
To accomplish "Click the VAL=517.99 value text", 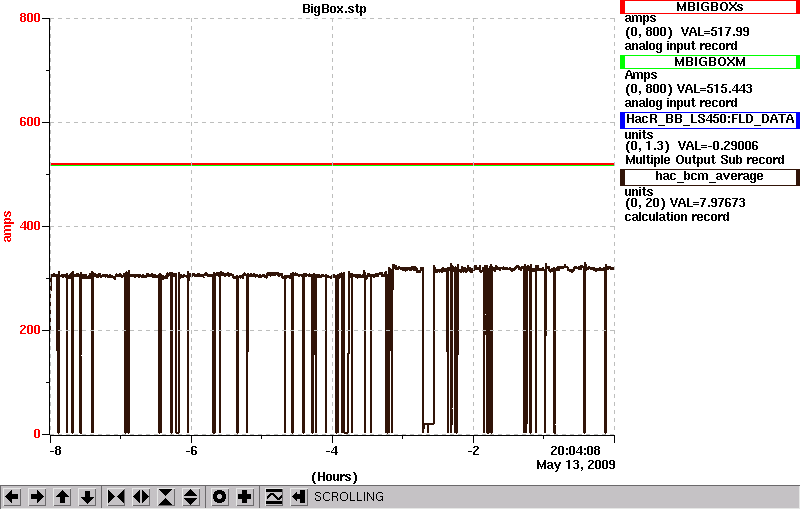I will tap(715, 32).
